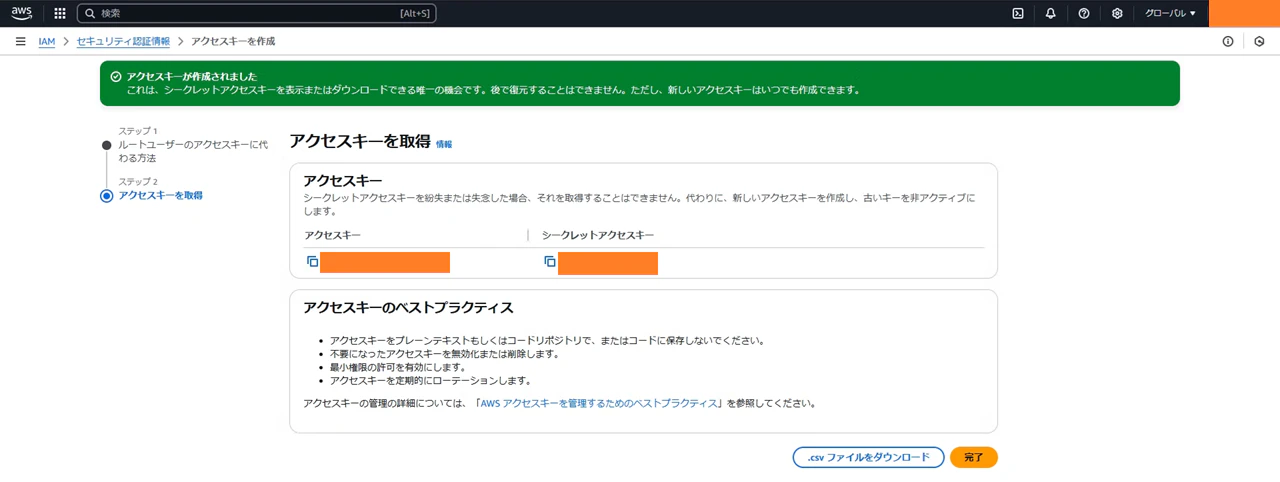The height and width of the screenshot is (482, 1280).
Task: Click bullet アクセスキーを定期的にローテーションします
Action: (430, 381)
